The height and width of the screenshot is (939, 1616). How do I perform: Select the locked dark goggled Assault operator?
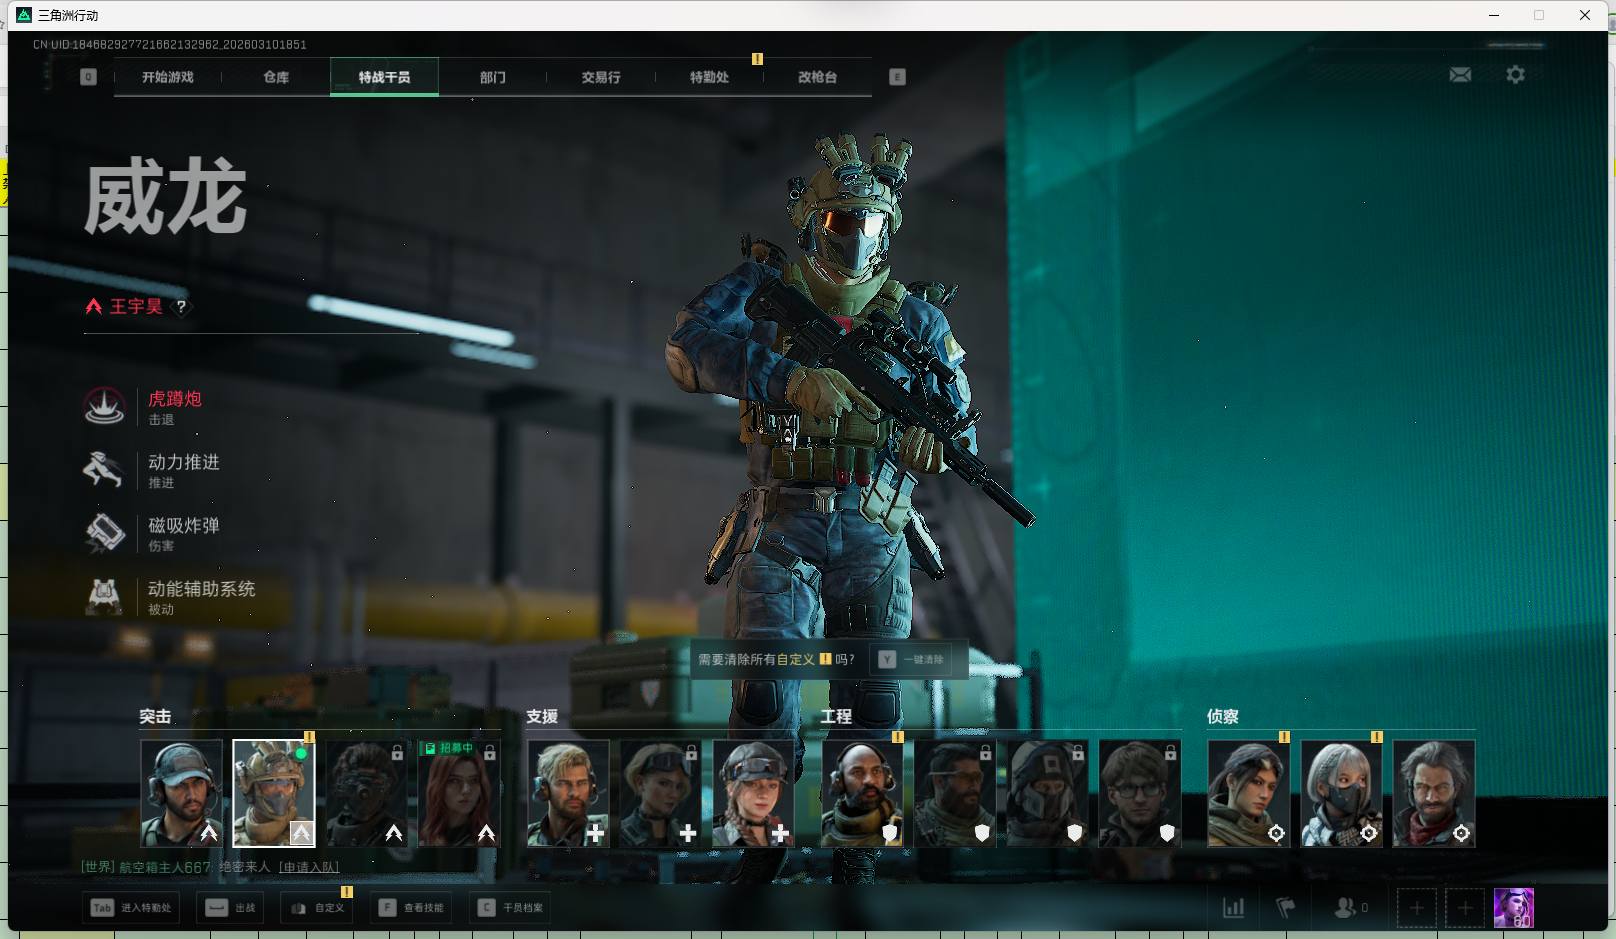click(x=366, y=794)
